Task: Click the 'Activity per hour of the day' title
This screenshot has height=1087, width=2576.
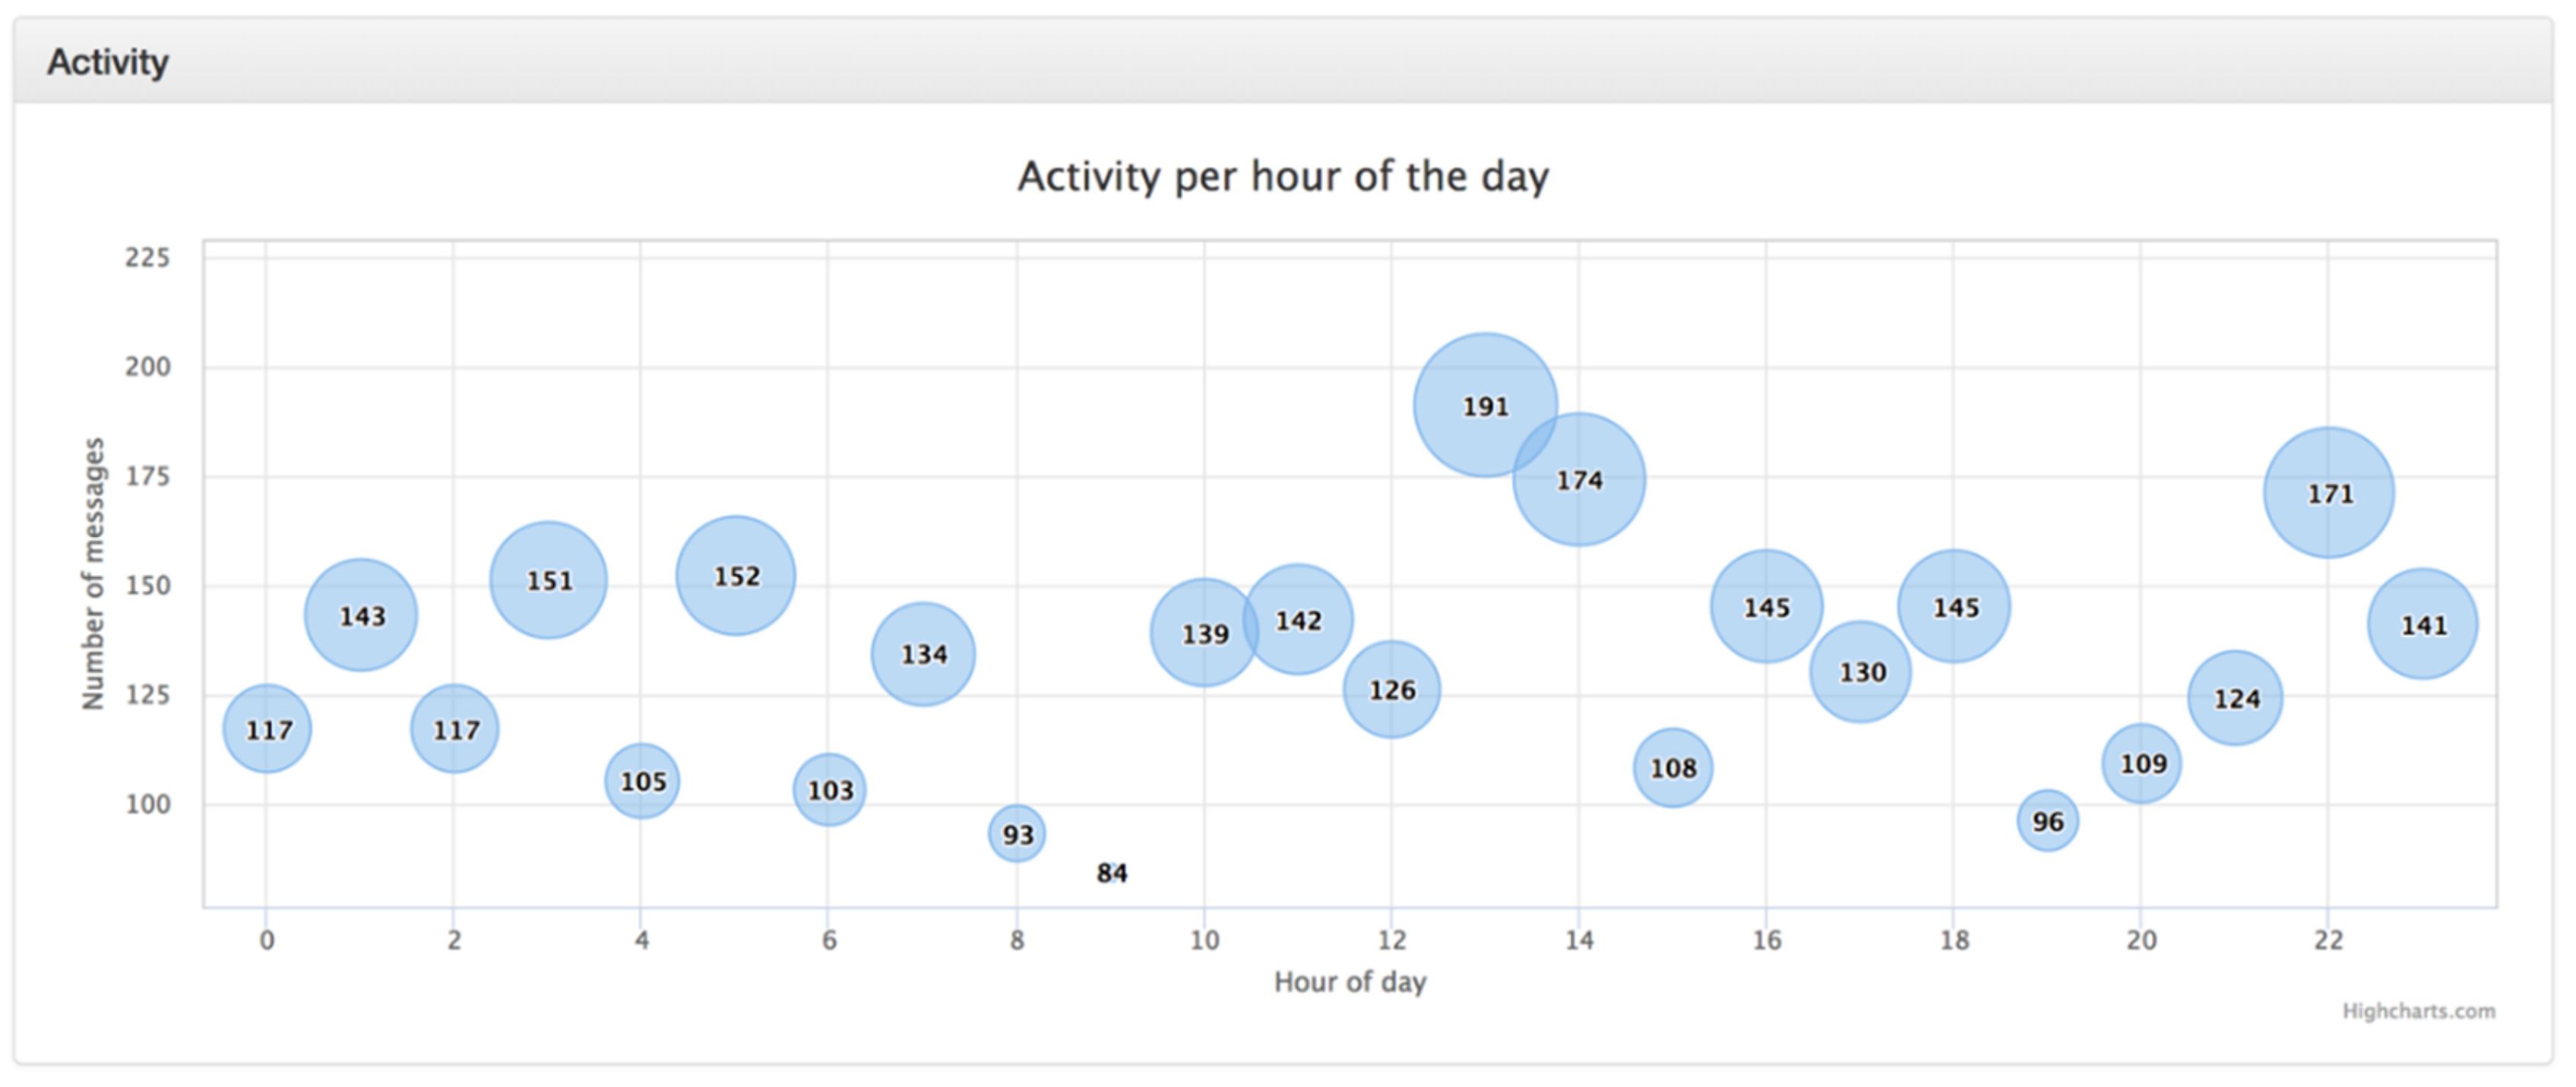Action: pyautogui.click(x=1283, y=177)
